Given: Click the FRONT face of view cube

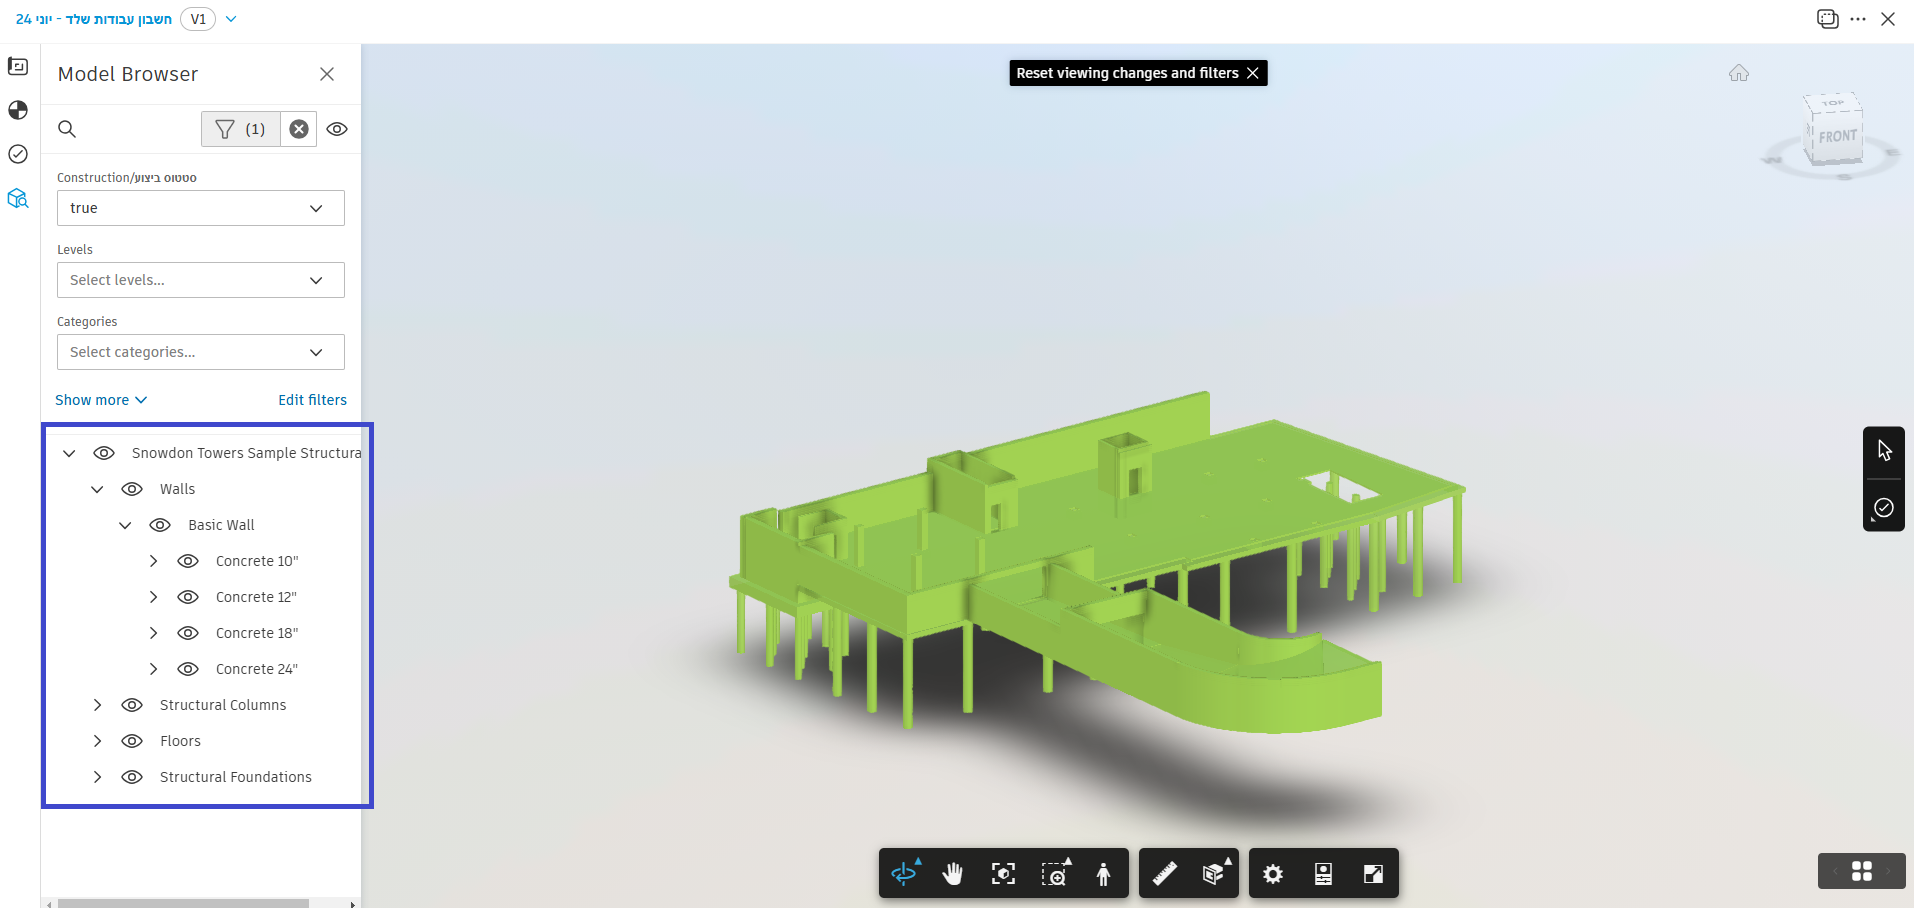Looking at the screenshot, I should tap(1837, 137).
